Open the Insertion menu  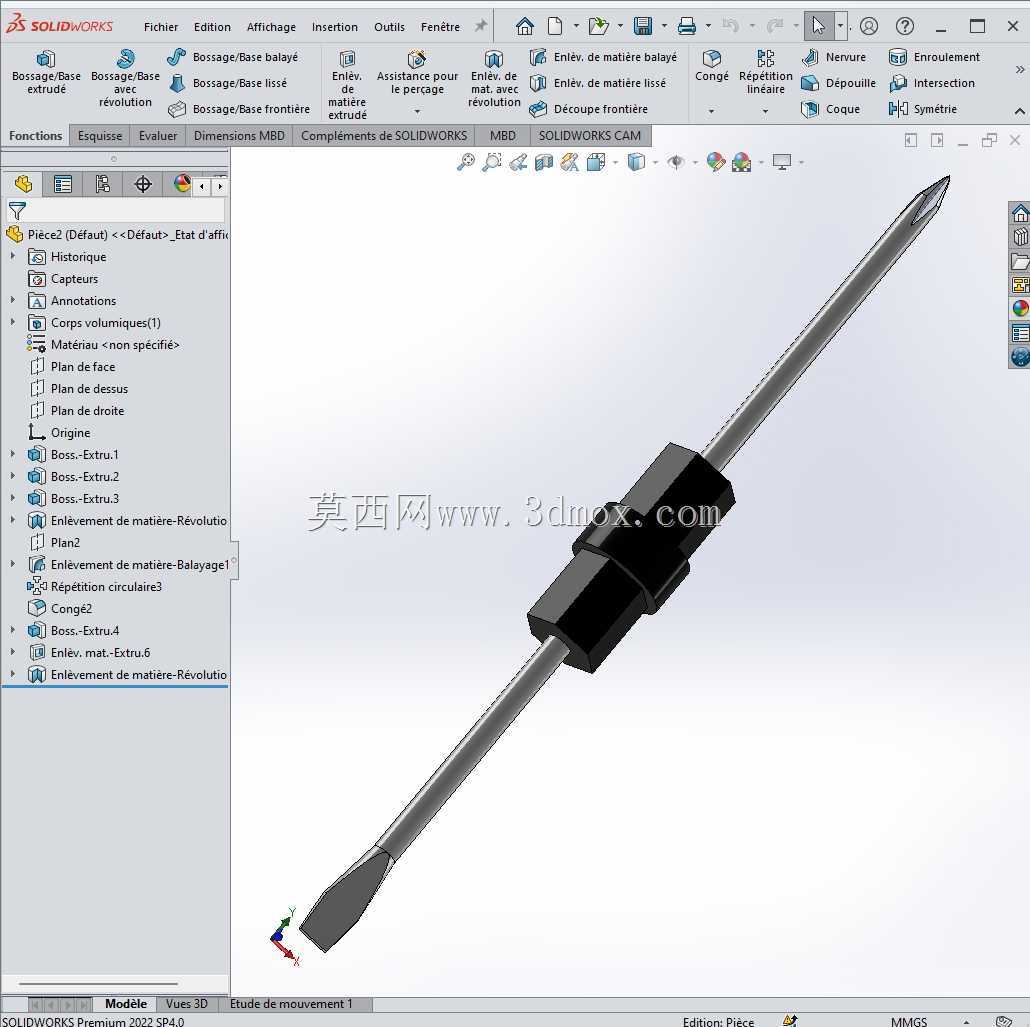[335, 27]
